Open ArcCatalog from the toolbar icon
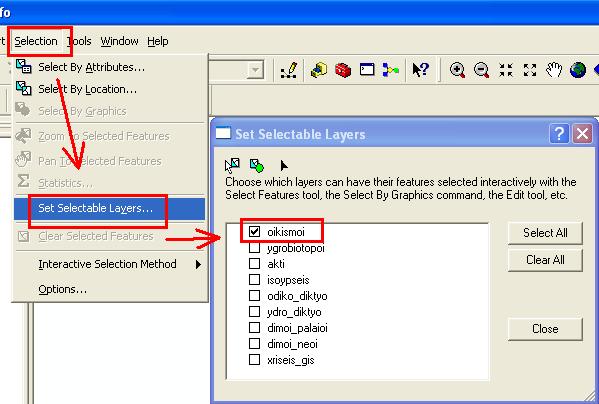The height and width of the screenshot is (404, 599). [319, 70]
